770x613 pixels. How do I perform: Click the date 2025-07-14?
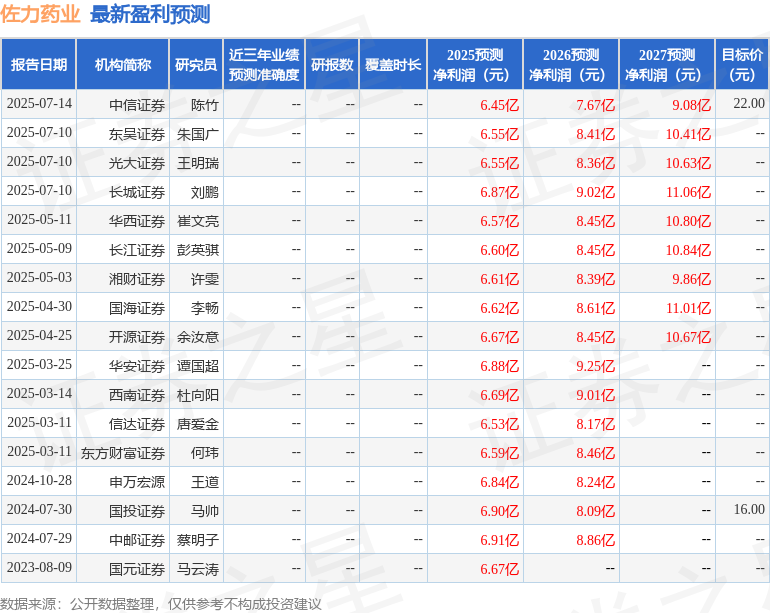[x=39, y=104]
